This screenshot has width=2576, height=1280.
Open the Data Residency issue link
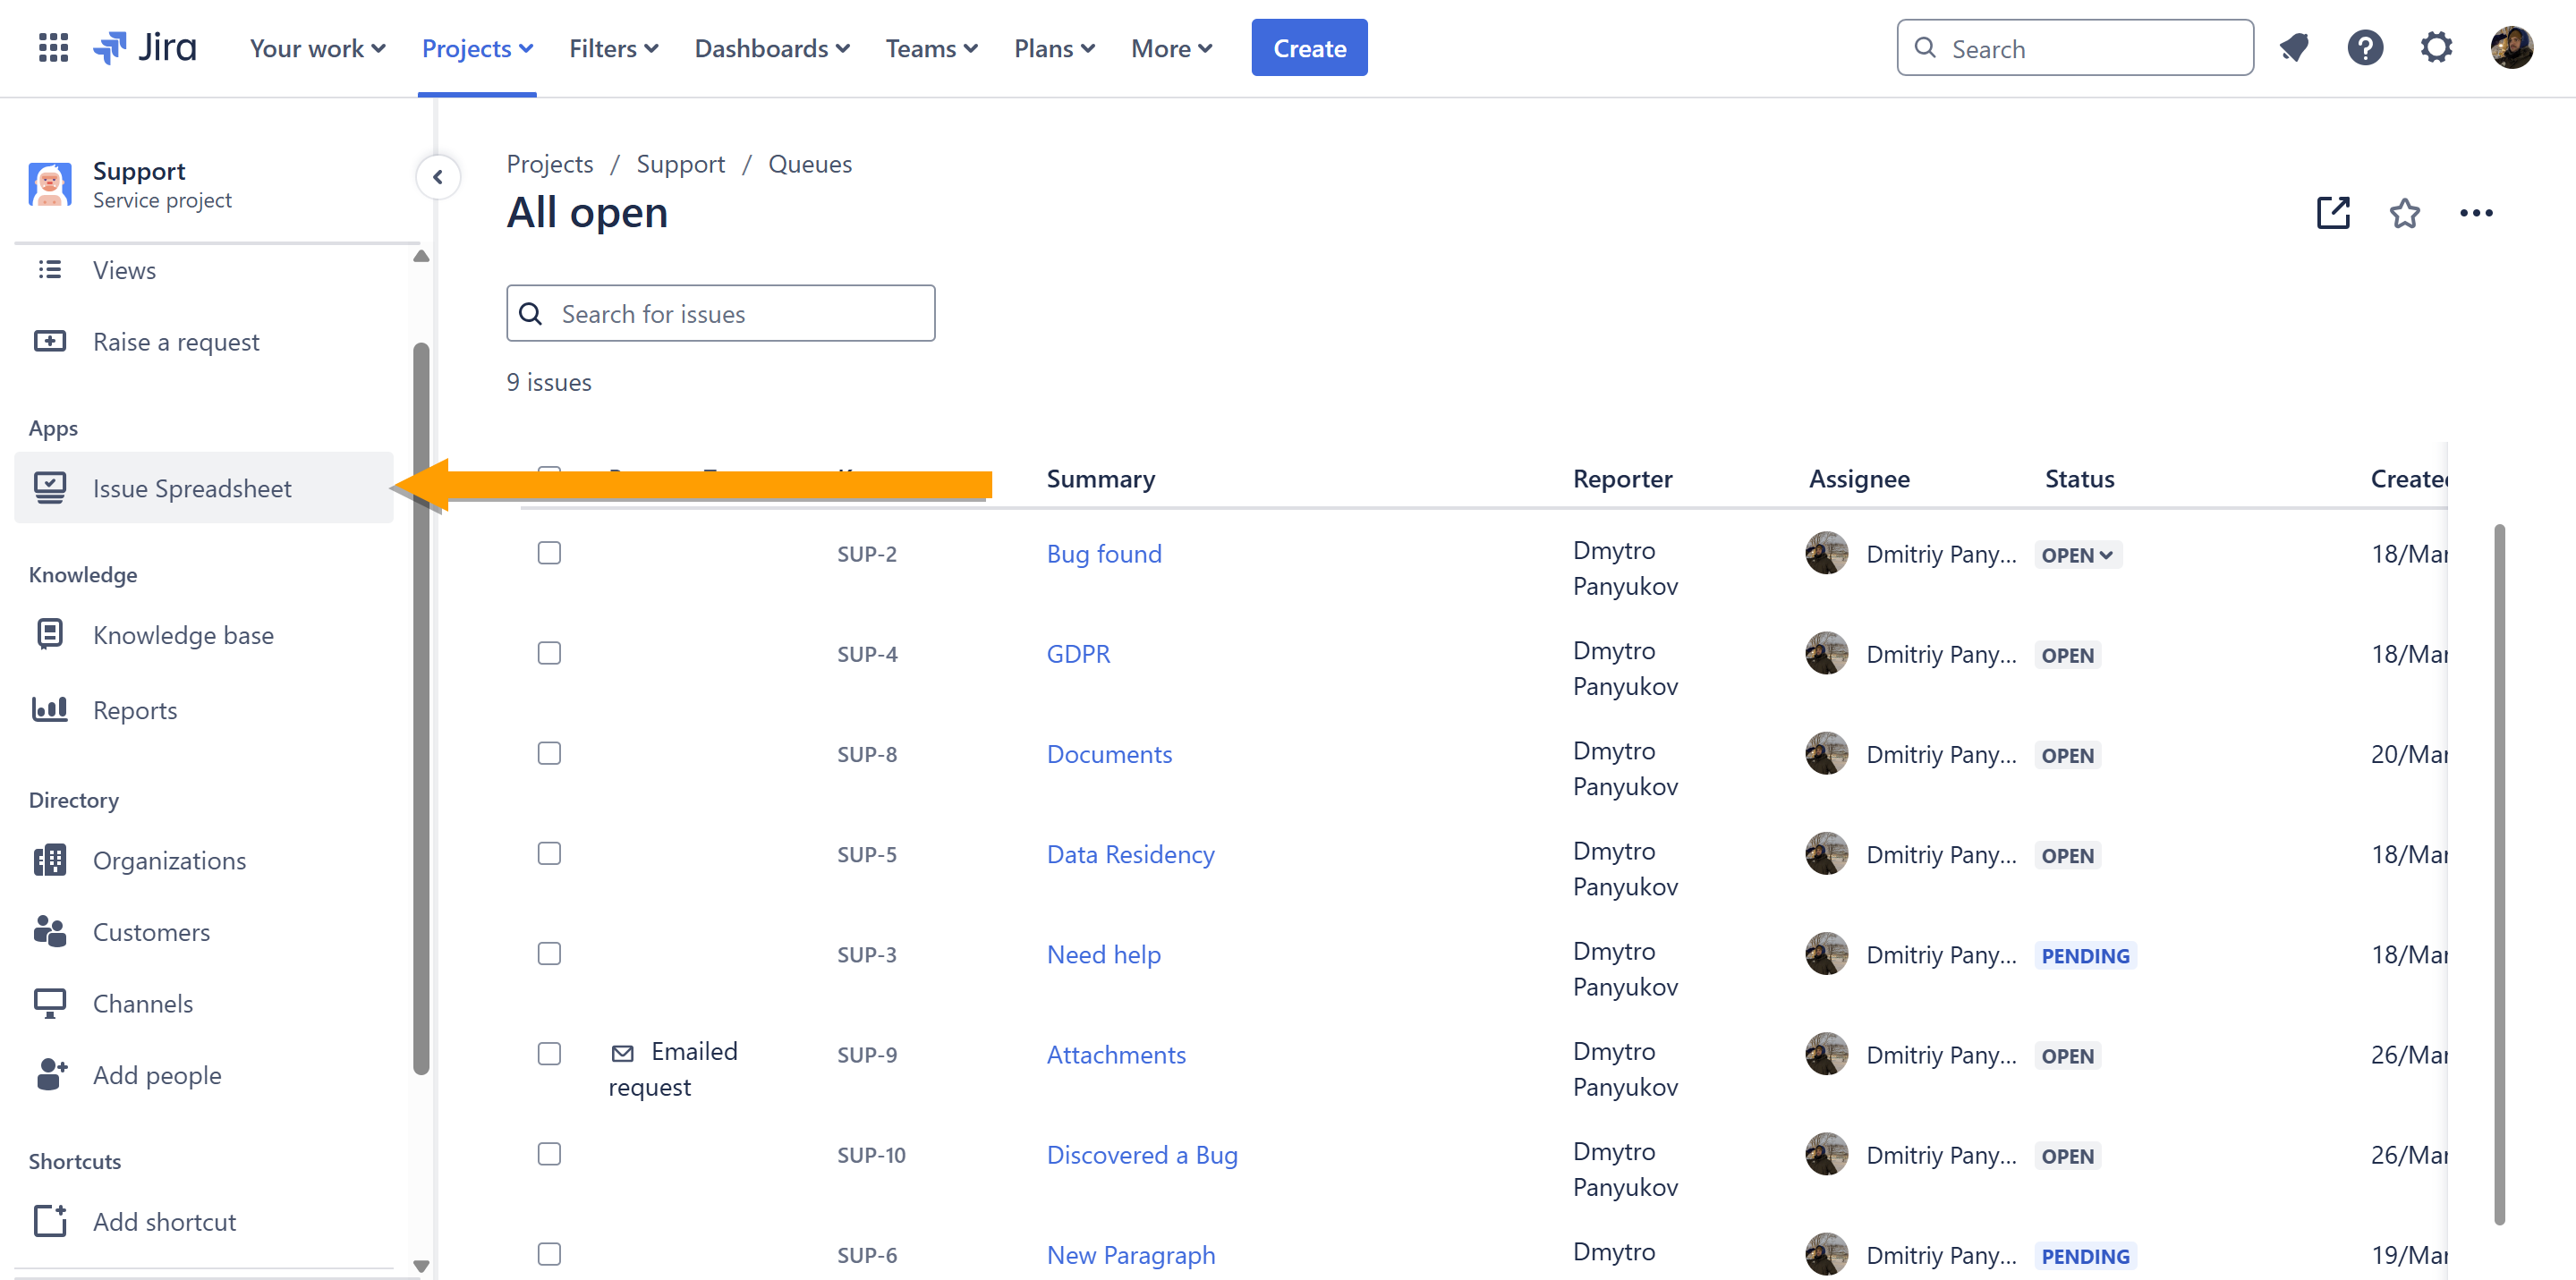coord(1130,854)
